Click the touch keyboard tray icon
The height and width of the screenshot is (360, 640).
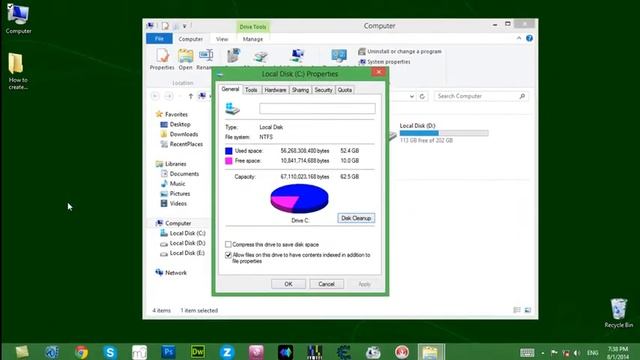tap(527, 353)
